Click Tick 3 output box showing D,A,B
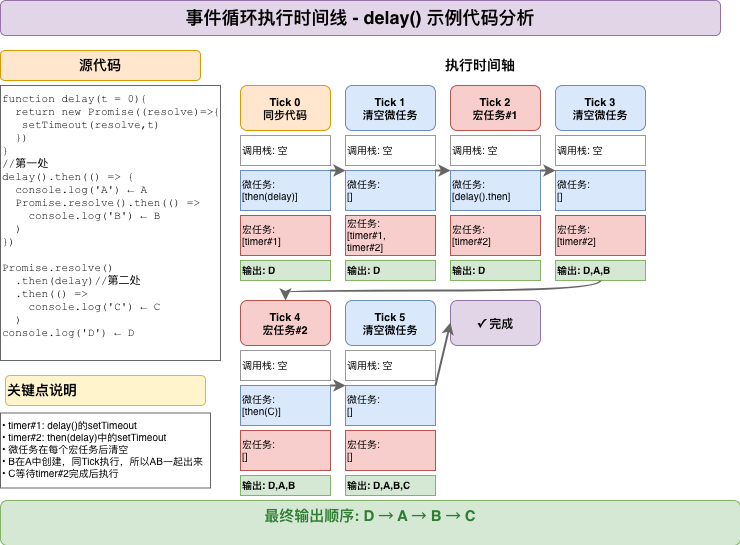 (x=600, y=270)
